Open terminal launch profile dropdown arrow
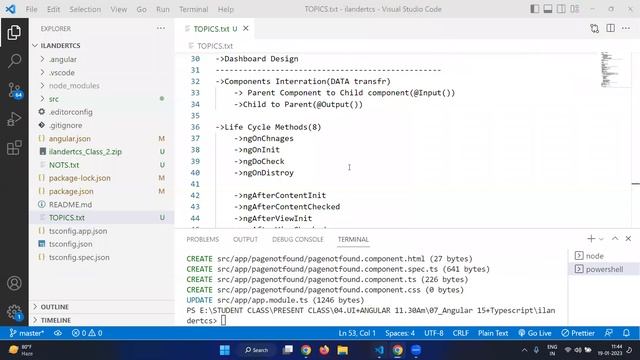The image size is (640, 360). coord(601,239)
